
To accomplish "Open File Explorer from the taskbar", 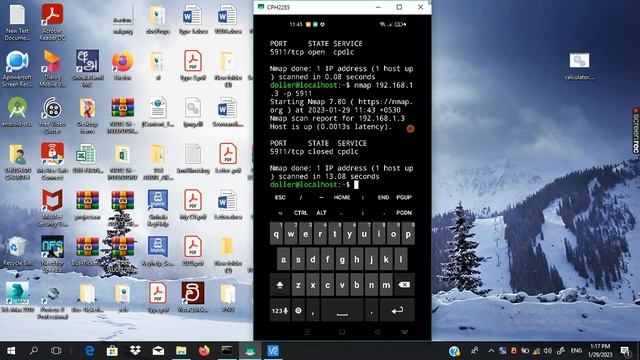I will (181, 351).
